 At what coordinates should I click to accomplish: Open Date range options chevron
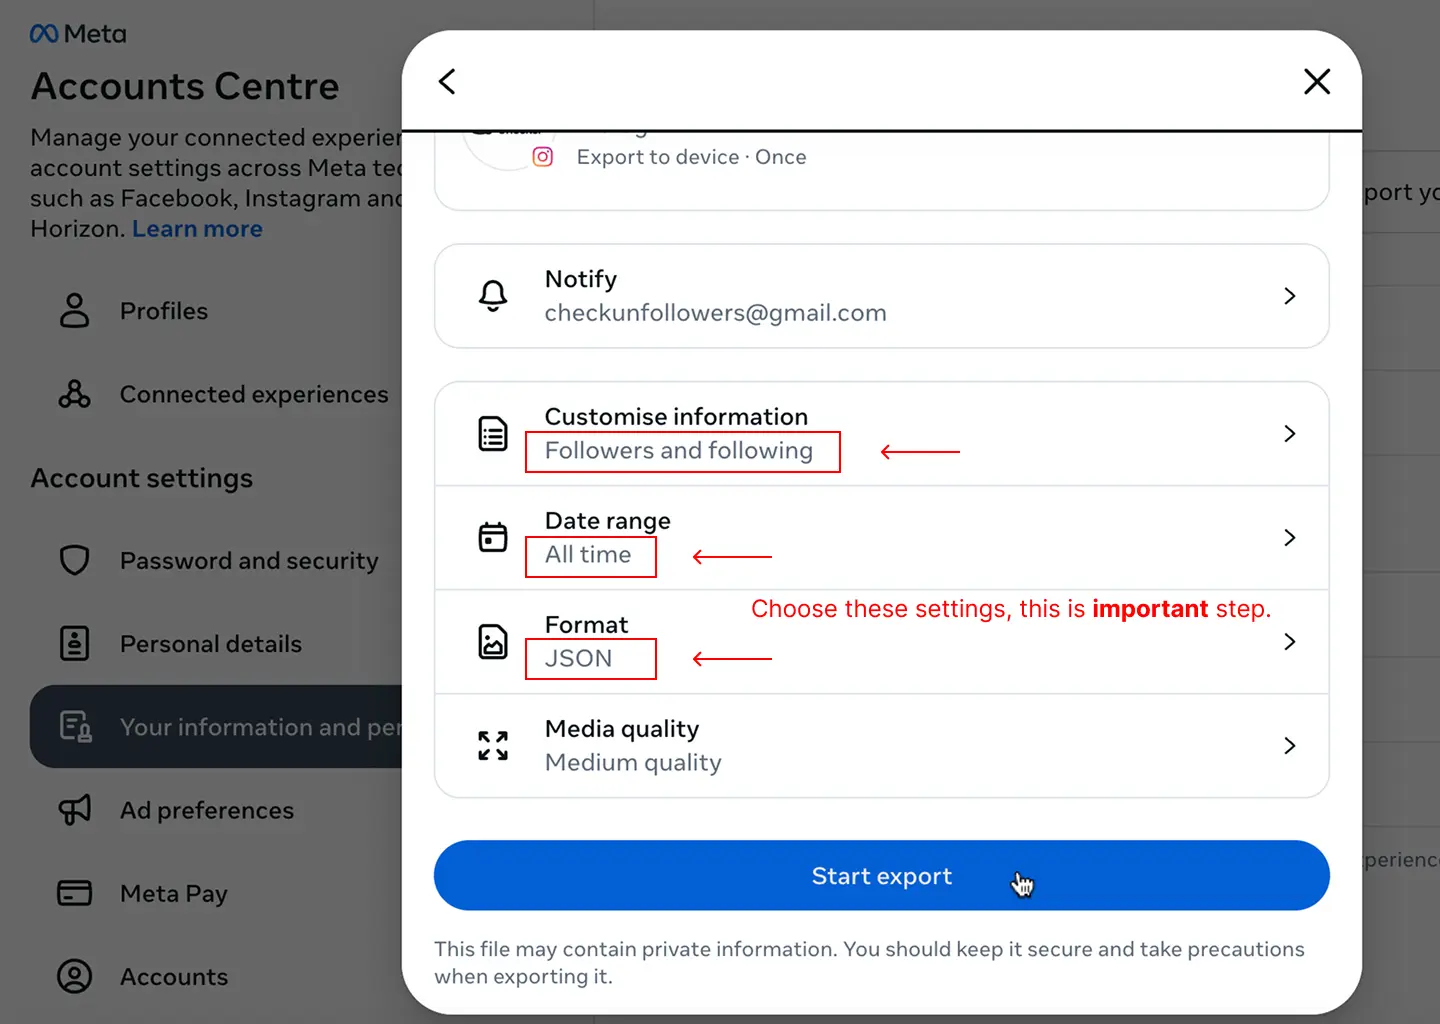coord(1289,538)
